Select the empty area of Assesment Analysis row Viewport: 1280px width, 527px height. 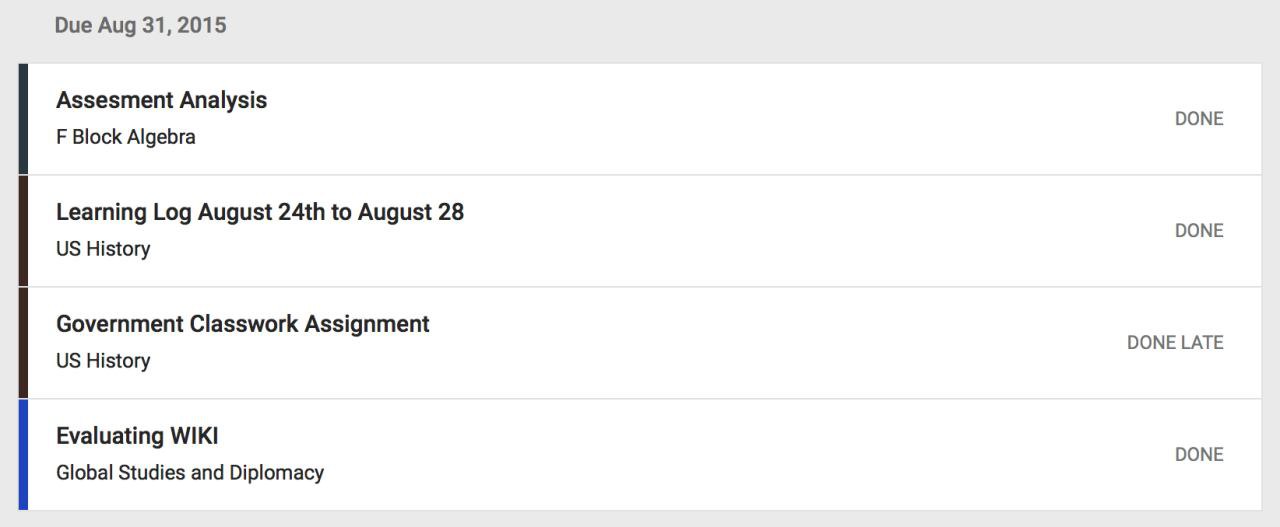coord(700,119)
